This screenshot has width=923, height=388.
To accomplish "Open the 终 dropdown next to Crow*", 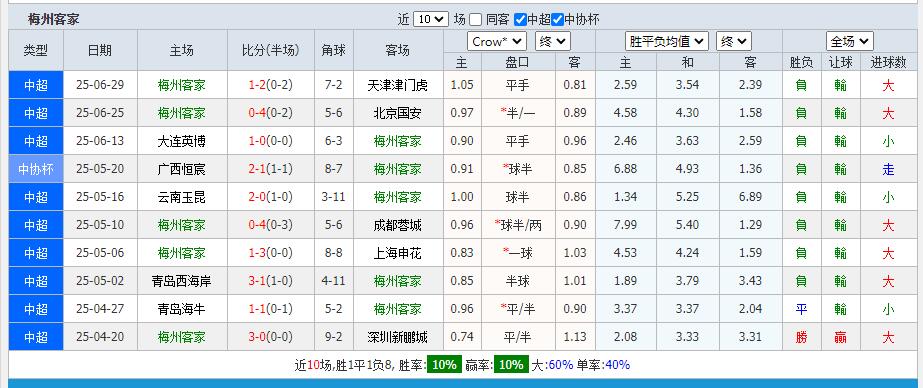I will (553, 41).
